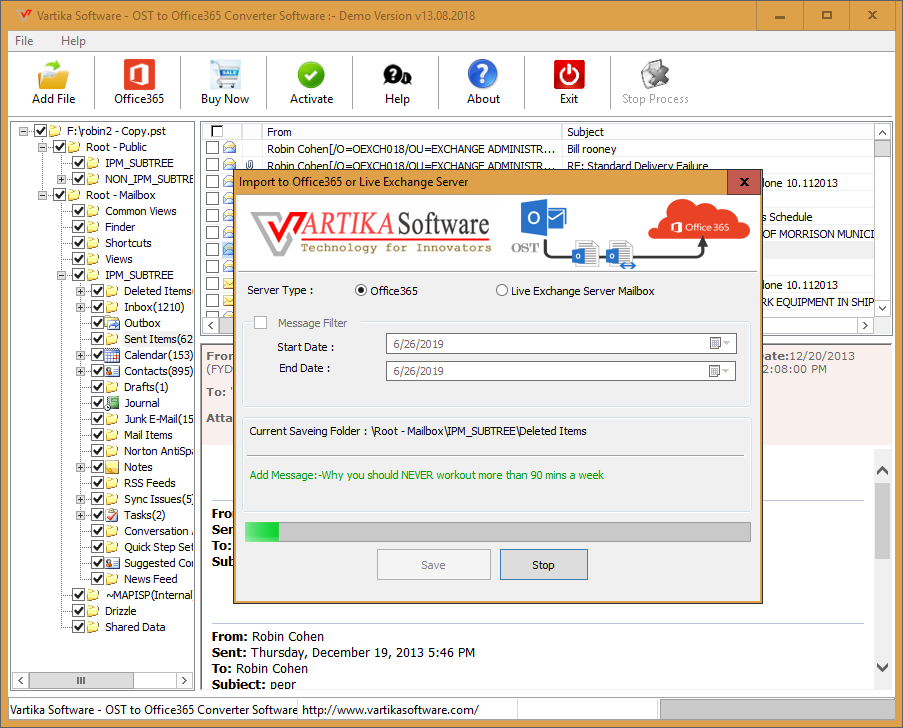Check the Bill rooney message checkbox

pos(212,148)
